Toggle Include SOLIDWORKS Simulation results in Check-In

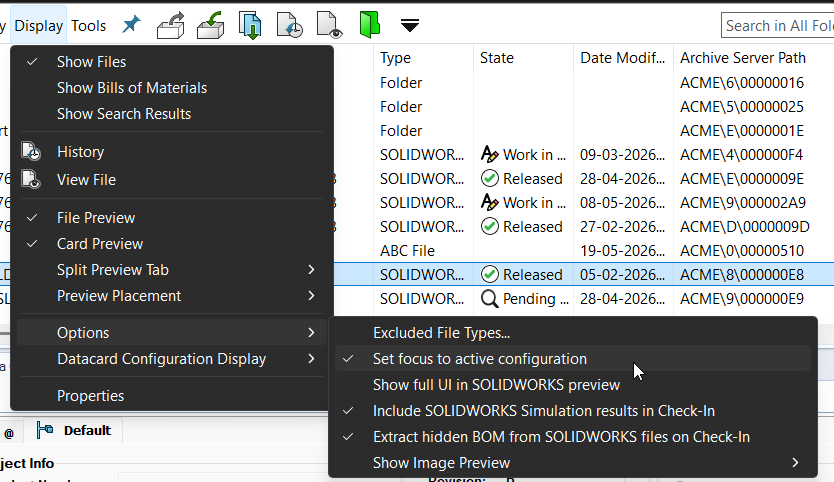[573, 411]
